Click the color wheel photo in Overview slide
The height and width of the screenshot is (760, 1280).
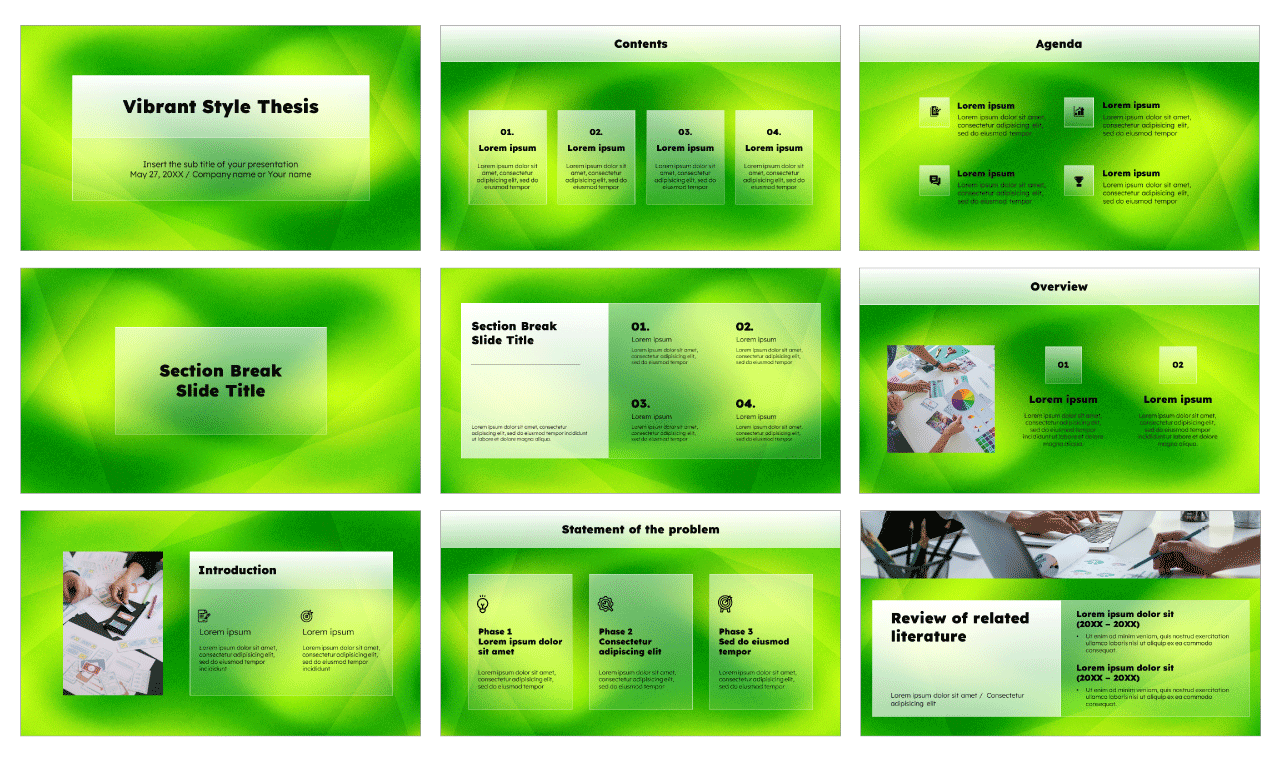tap(940, 399)
